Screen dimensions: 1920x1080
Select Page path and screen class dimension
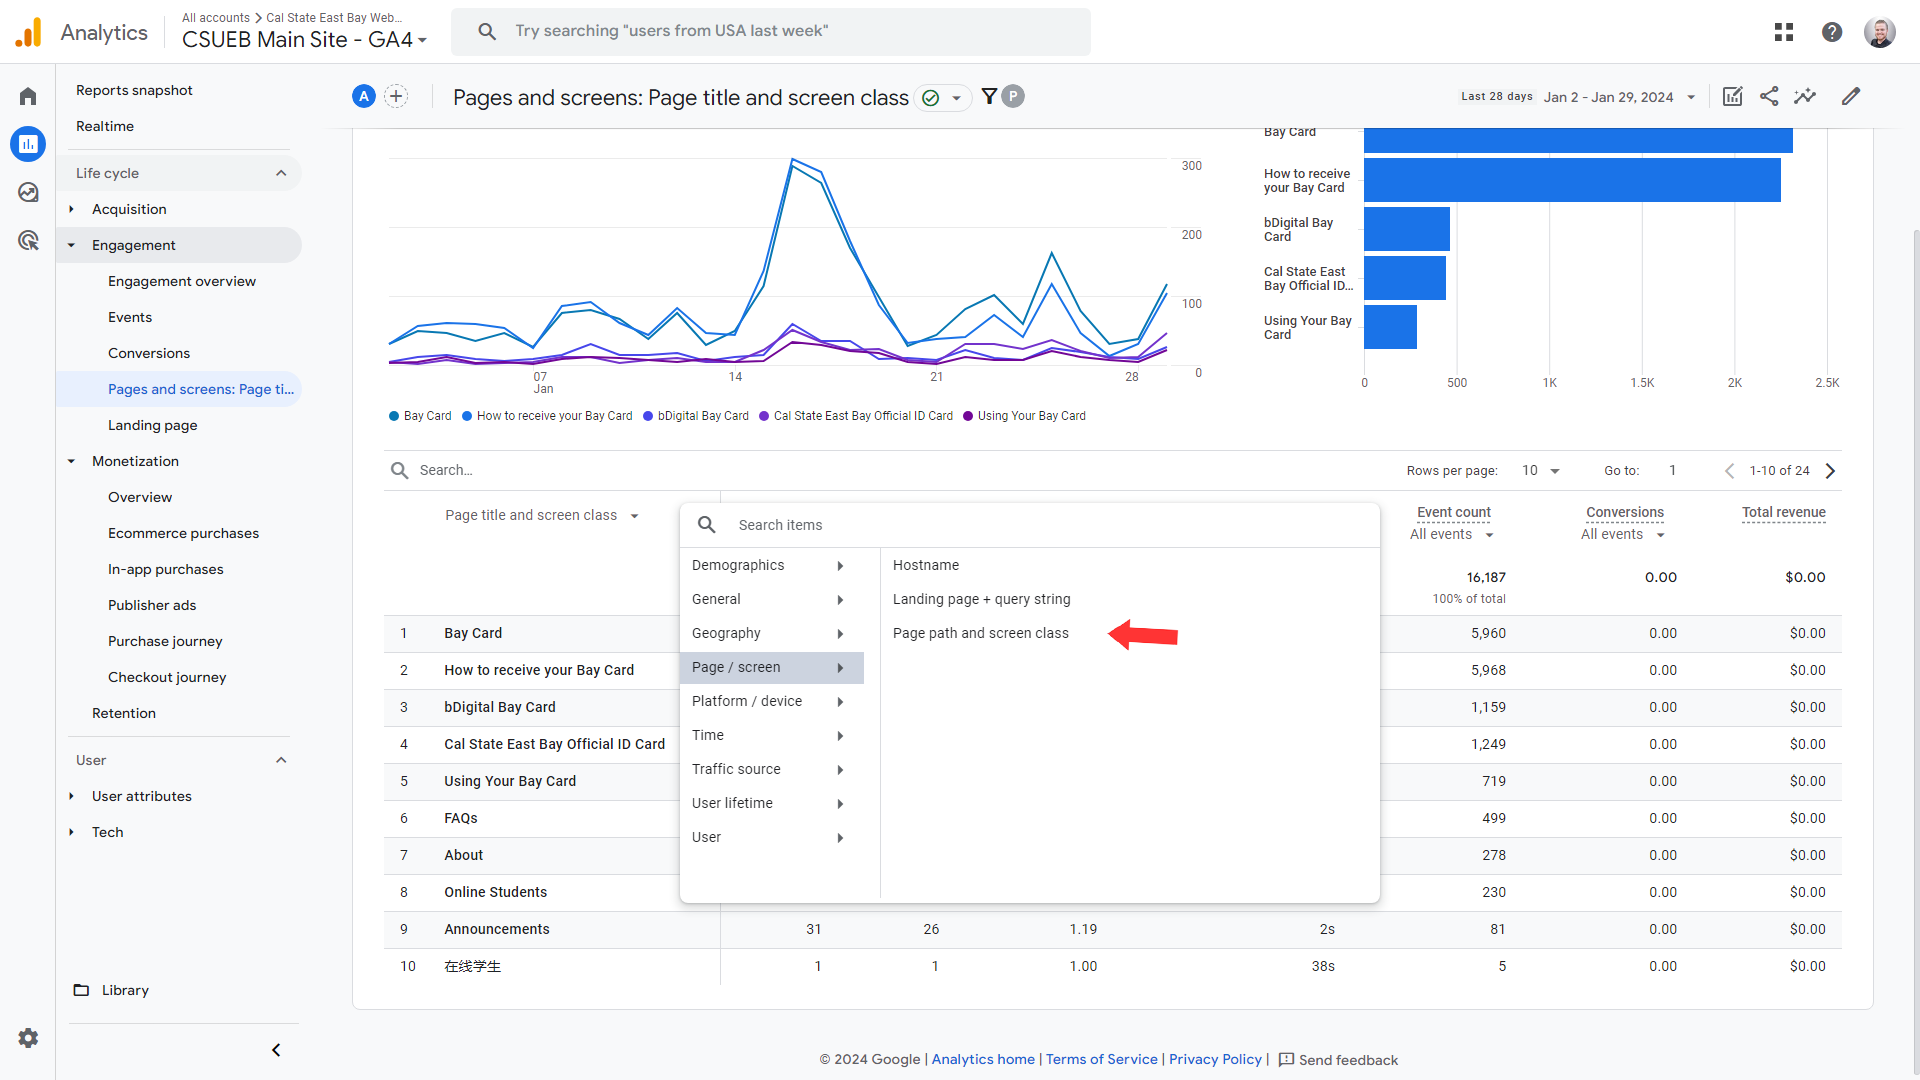tap(981, 633)
